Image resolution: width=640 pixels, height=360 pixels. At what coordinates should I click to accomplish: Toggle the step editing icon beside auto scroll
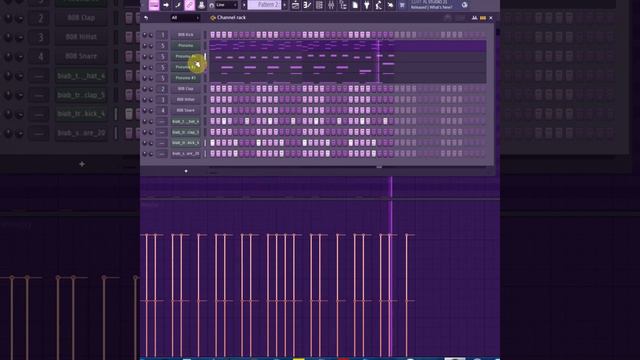point(178,5)
